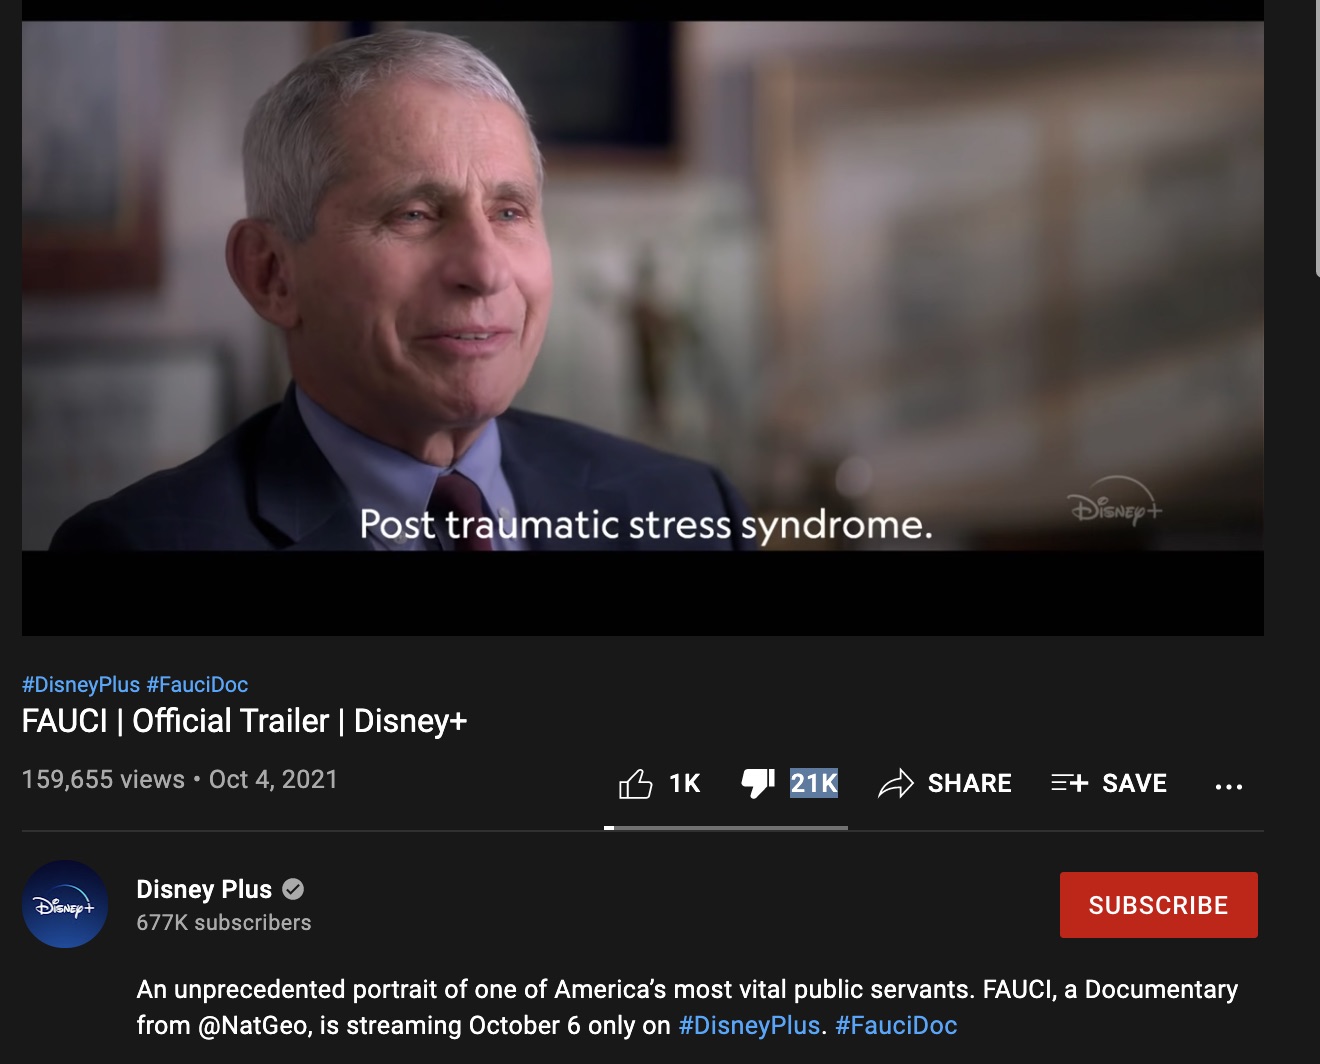1320x1064 pixels.
Task: Subscribe to the Disney Plus channel
Action: pos(1158,905)
